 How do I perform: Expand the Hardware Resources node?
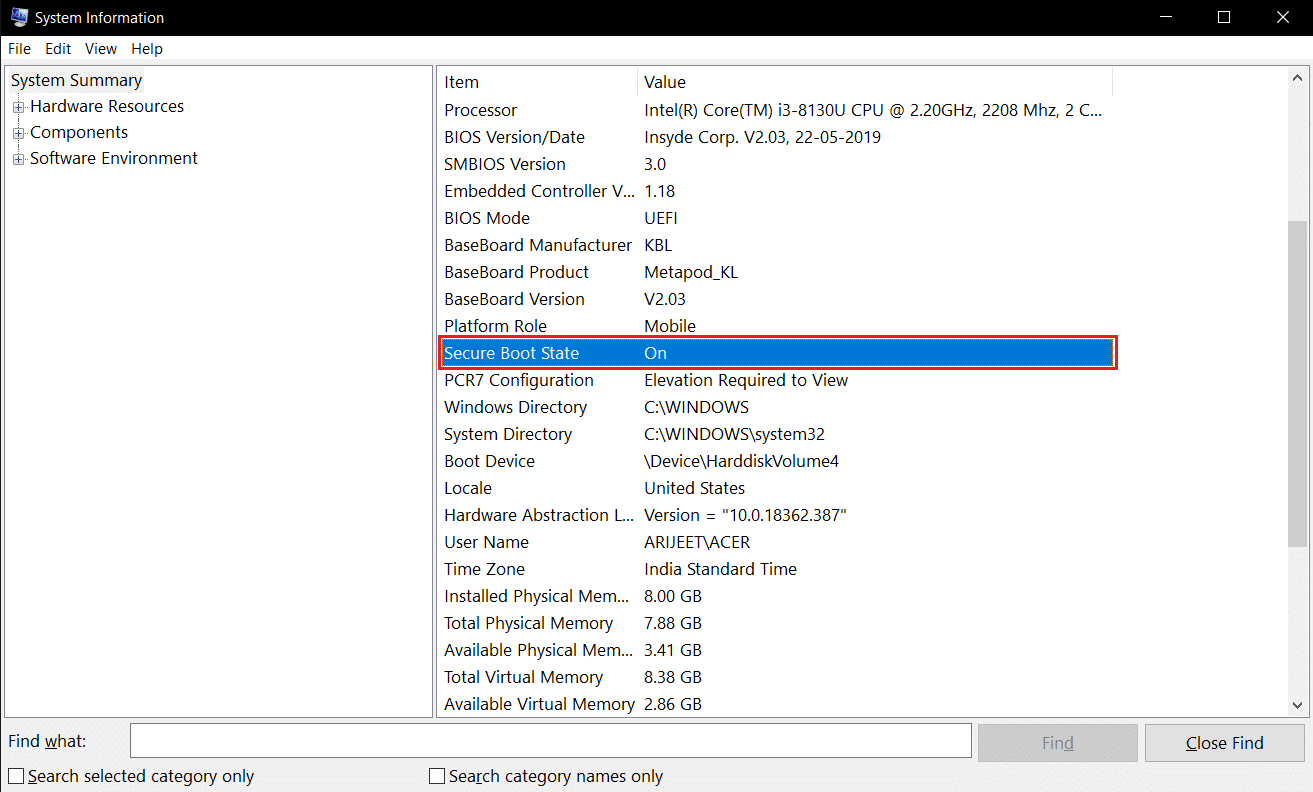click(x=18, y=106)
